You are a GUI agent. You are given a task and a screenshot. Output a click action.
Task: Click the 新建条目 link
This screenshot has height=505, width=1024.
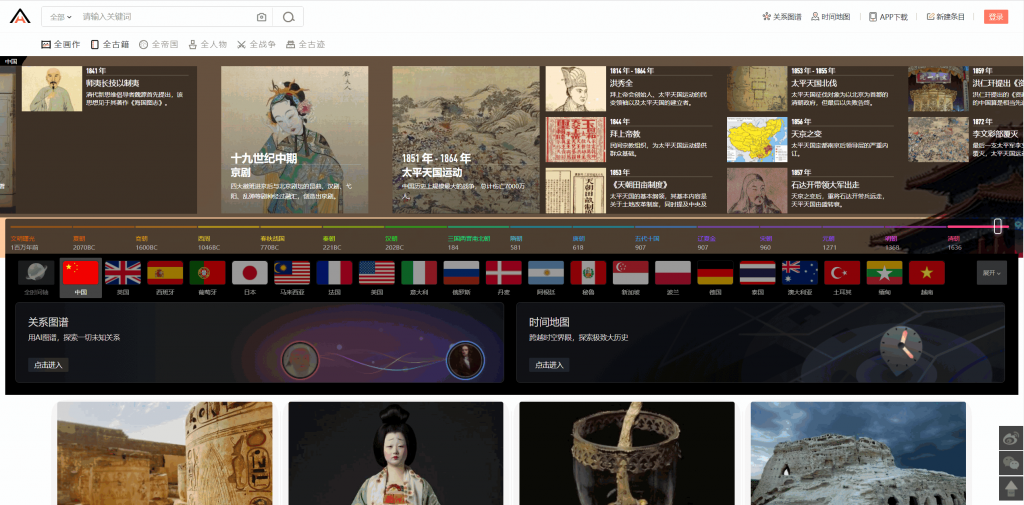(945, 17)
